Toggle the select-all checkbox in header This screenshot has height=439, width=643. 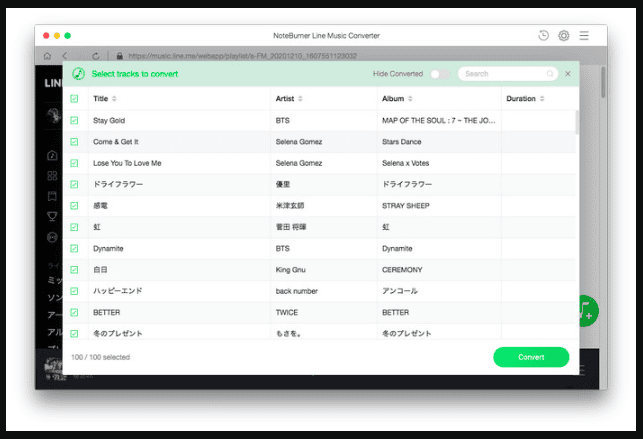pos(74,98)
